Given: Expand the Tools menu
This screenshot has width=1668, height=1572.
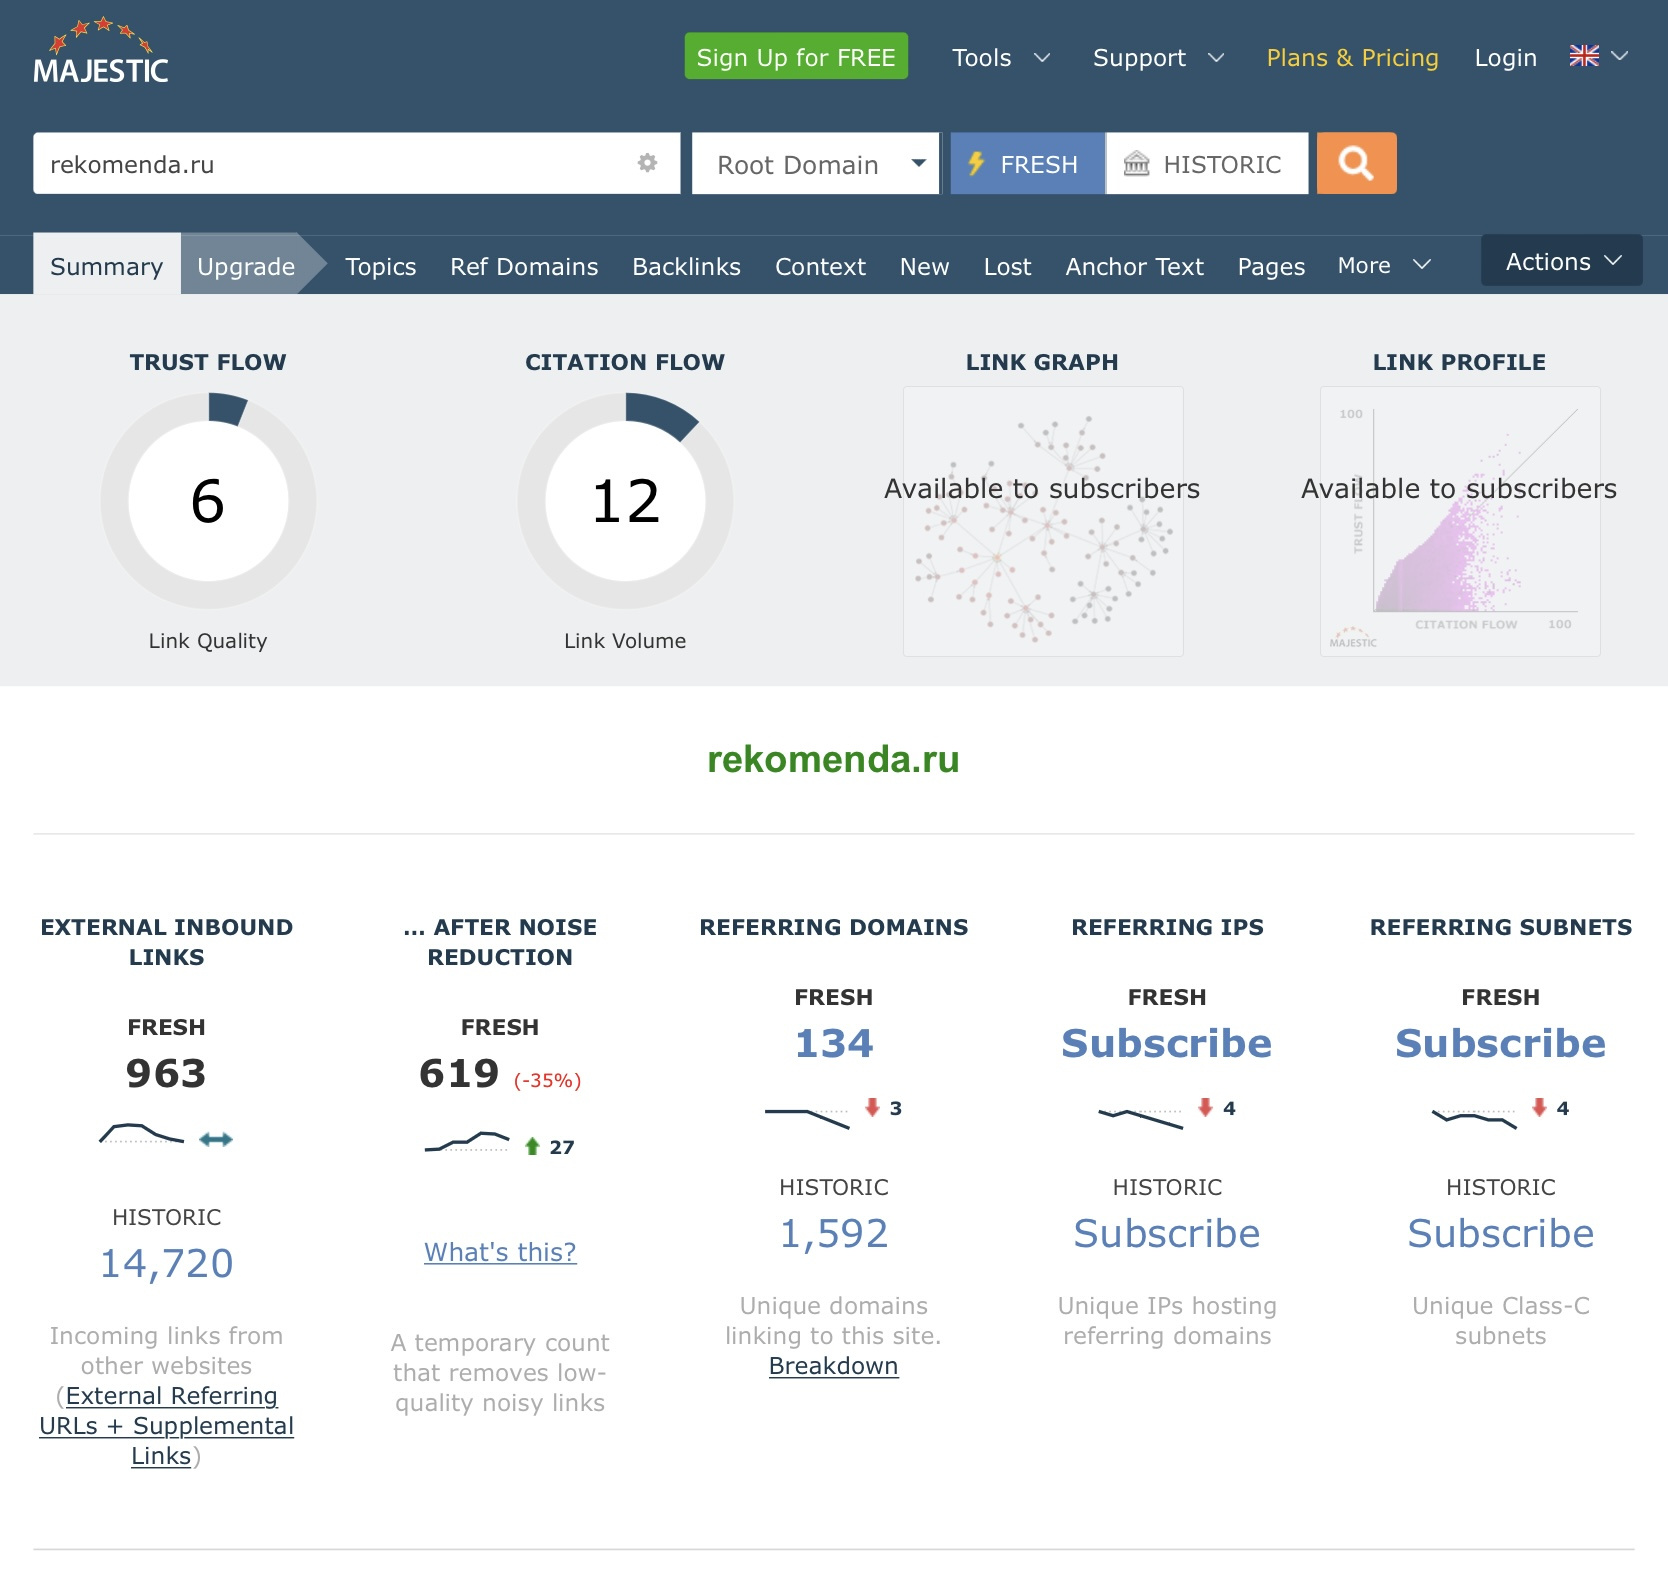Looking at the screenshot, I should 1001,57.
